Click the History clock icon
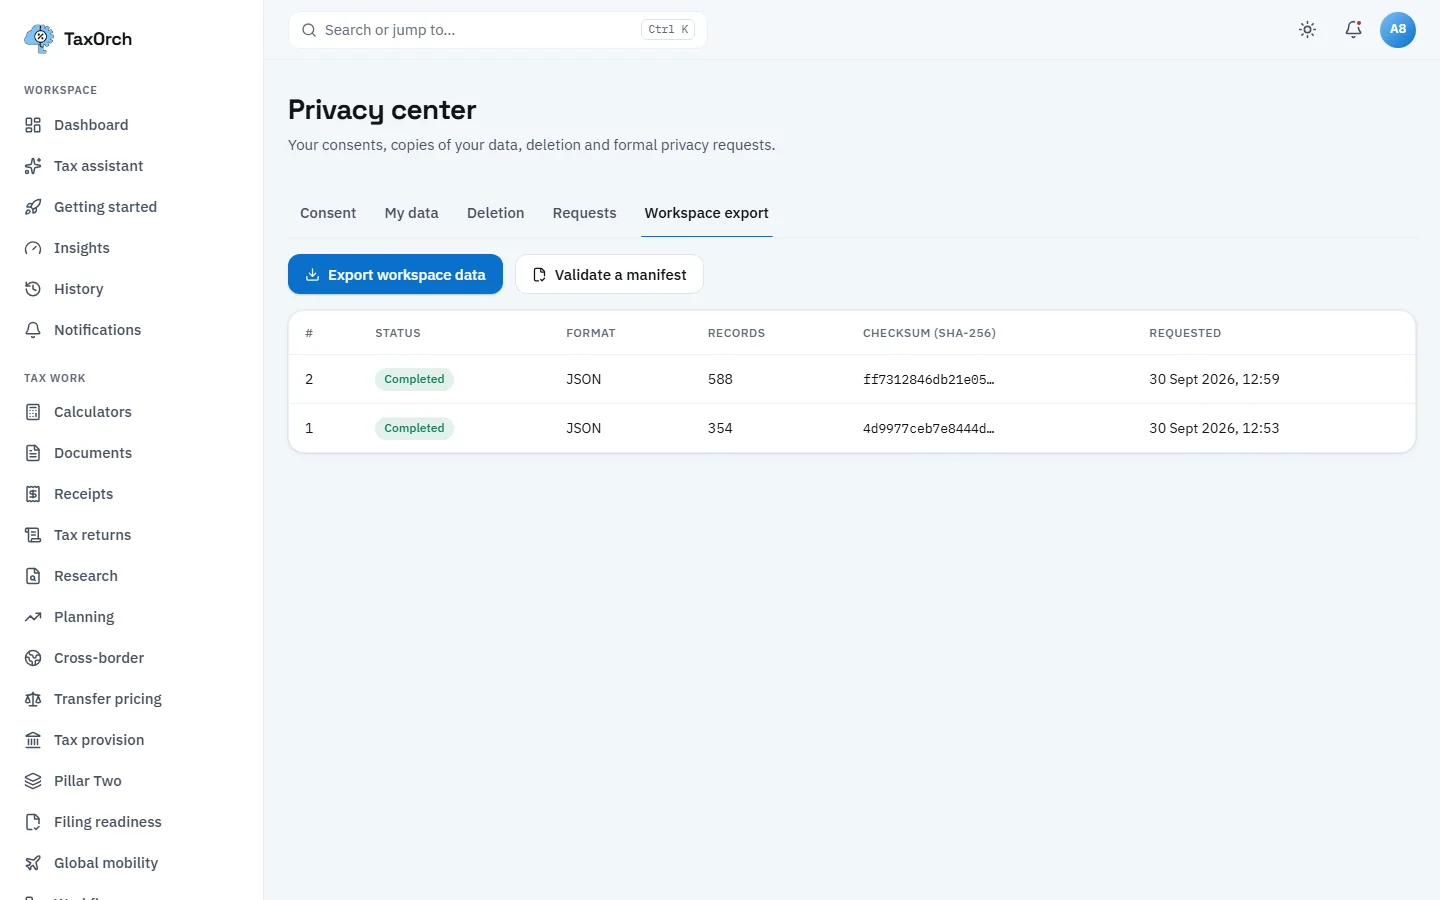The width and height of the screenshot is (1440, 900). coord(33,289)
